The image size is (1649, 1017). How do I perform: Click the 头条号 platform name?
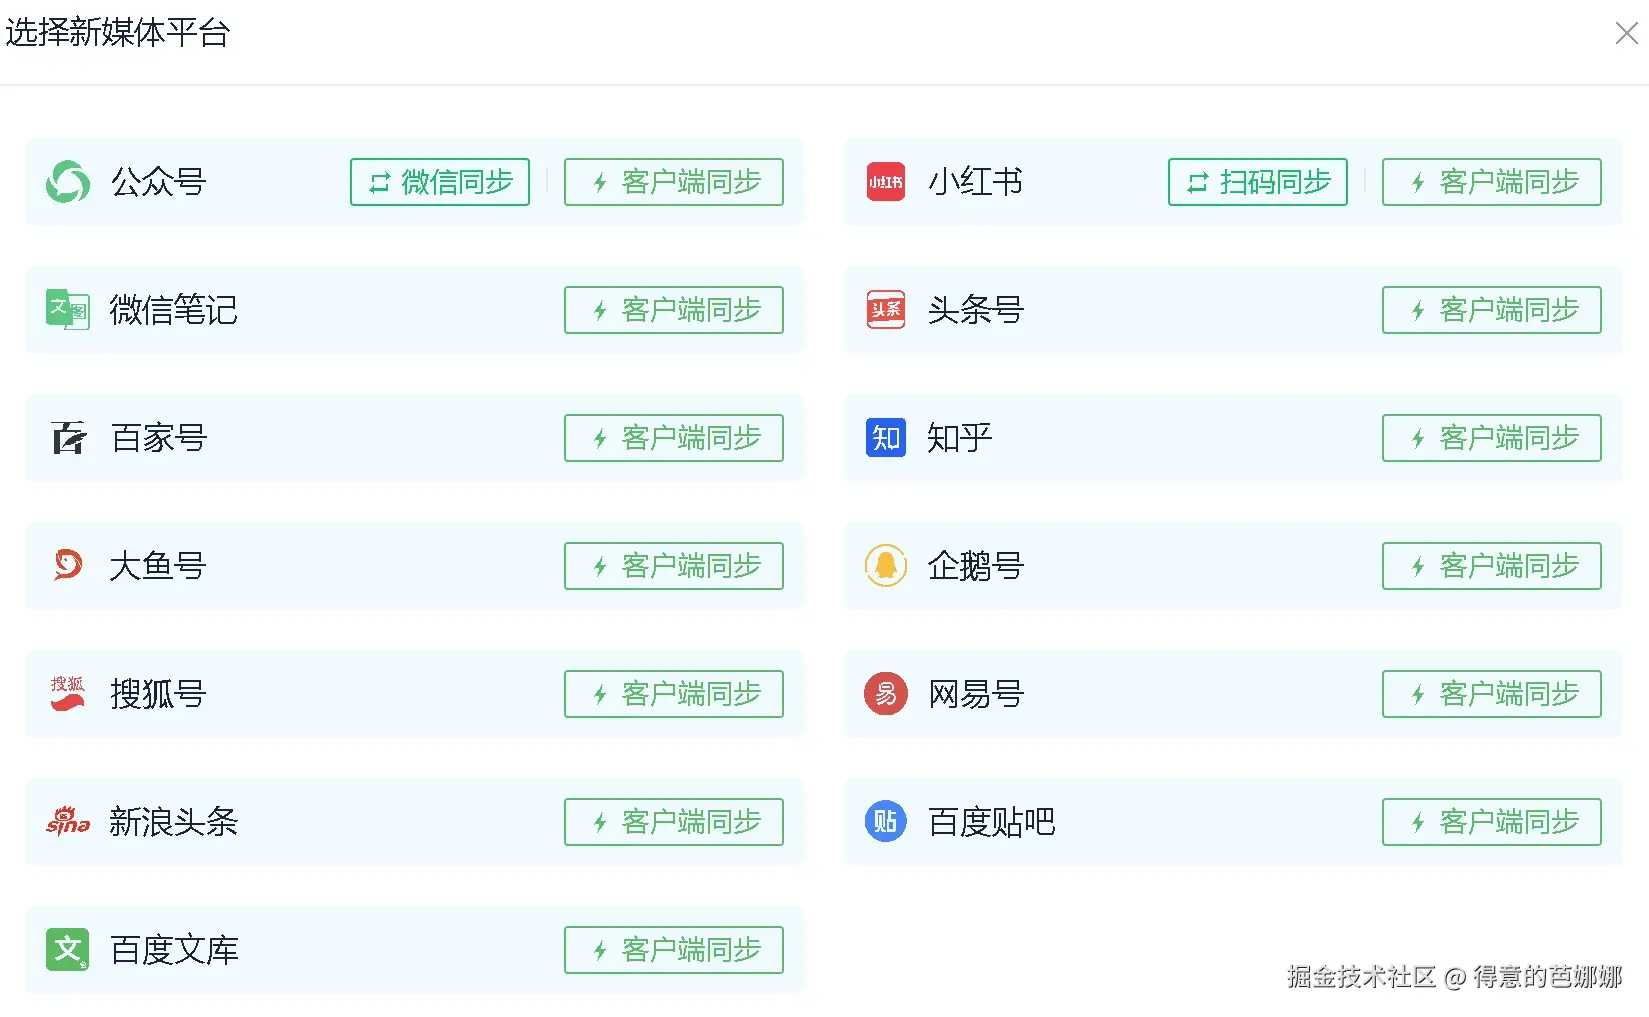coord(976,310)
